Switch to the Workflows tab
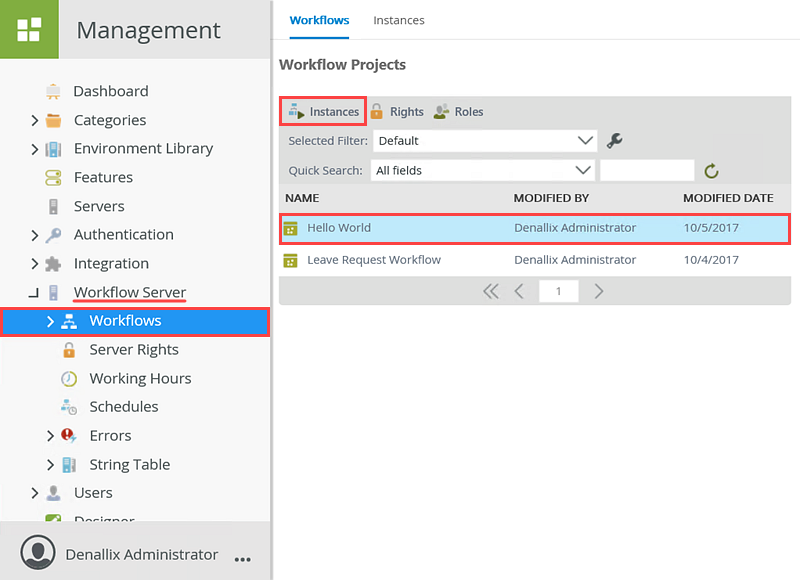Viewport: 800px width, 580px height. (x=319, y=20)
